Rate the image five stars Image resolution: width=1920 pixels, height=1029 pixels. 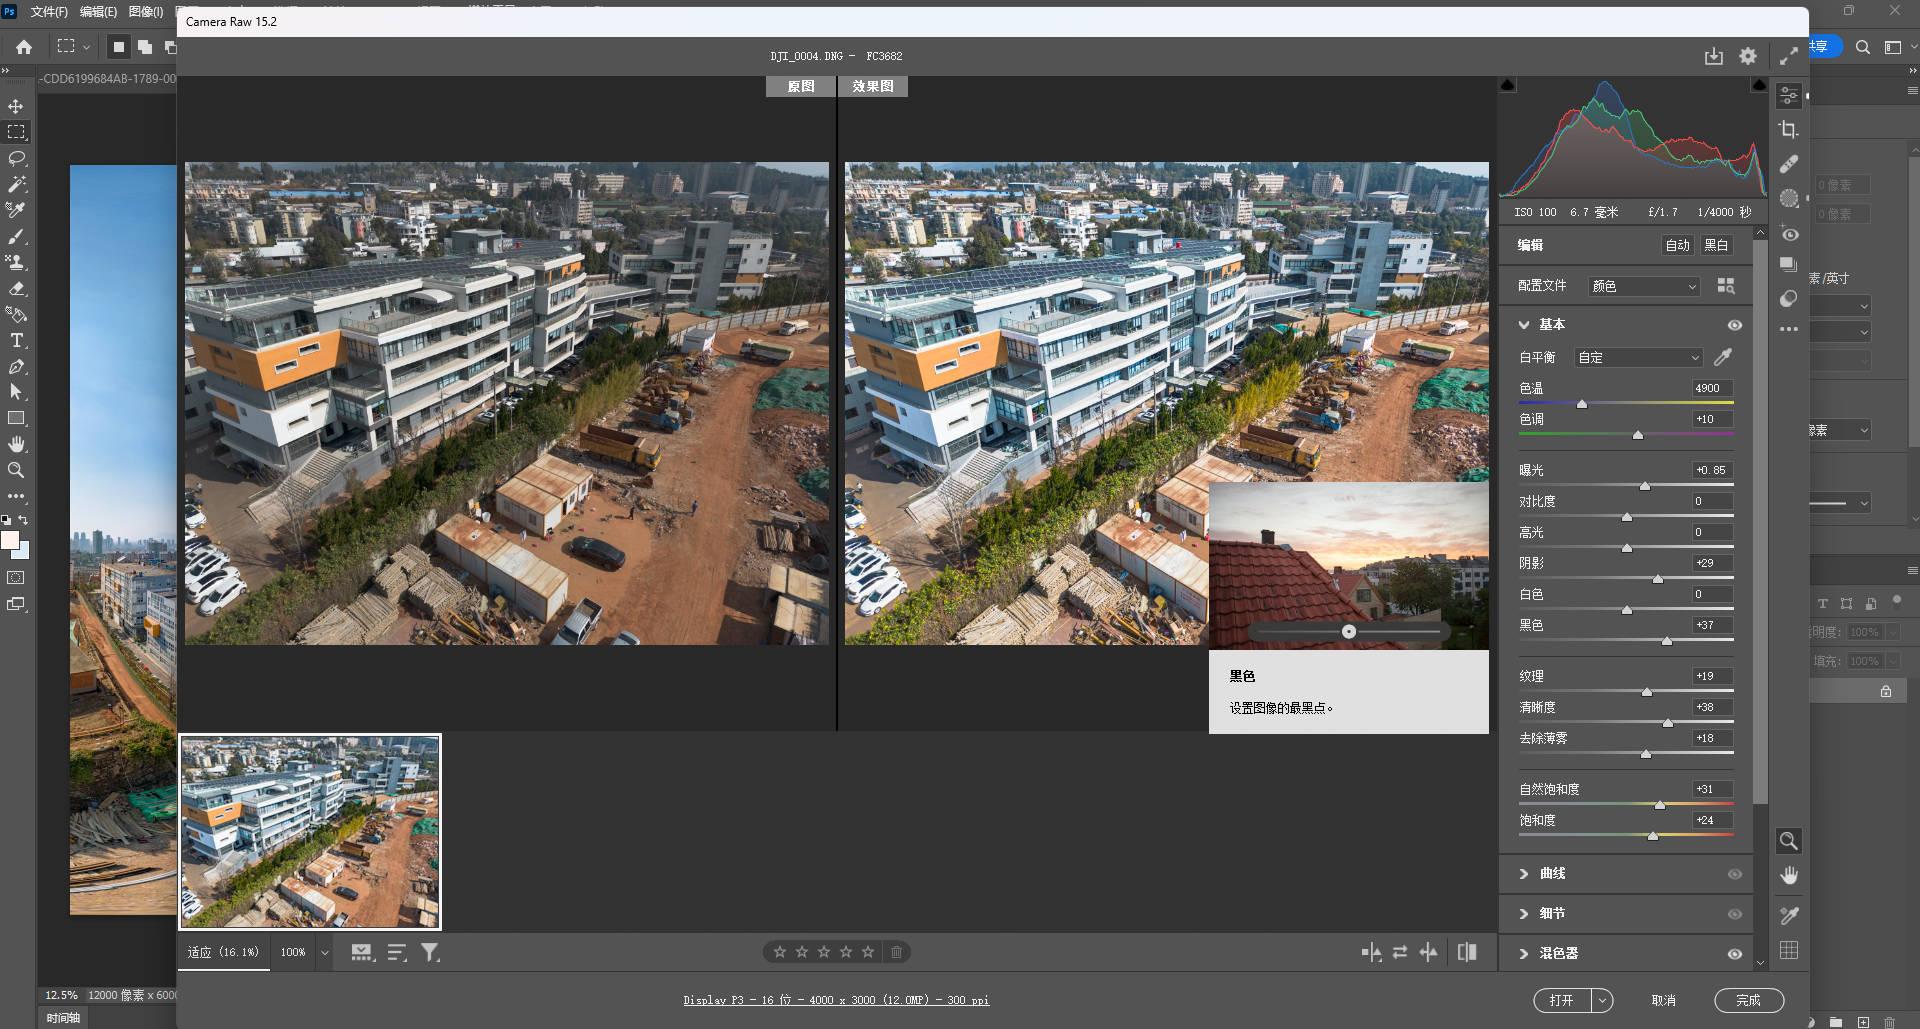[x=868, y=952]
